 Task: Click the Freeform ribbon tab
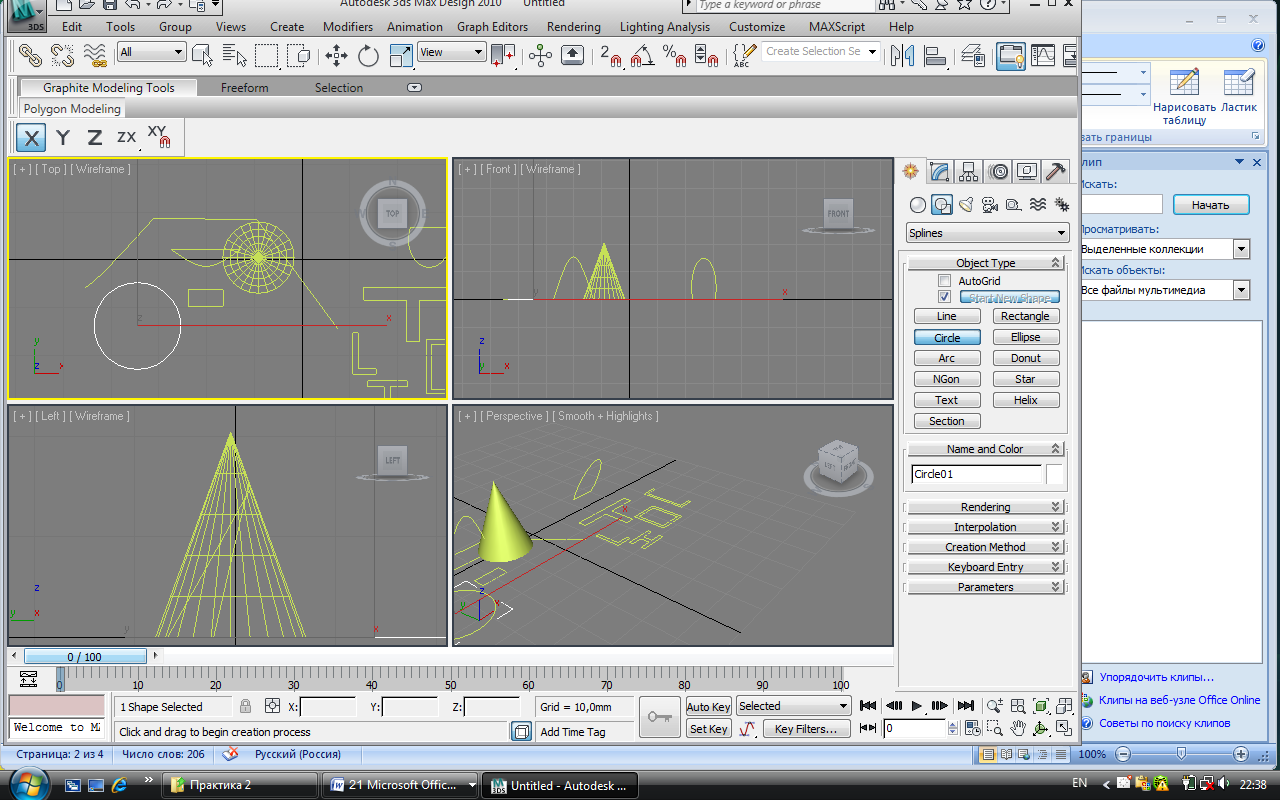click(244, 88)
